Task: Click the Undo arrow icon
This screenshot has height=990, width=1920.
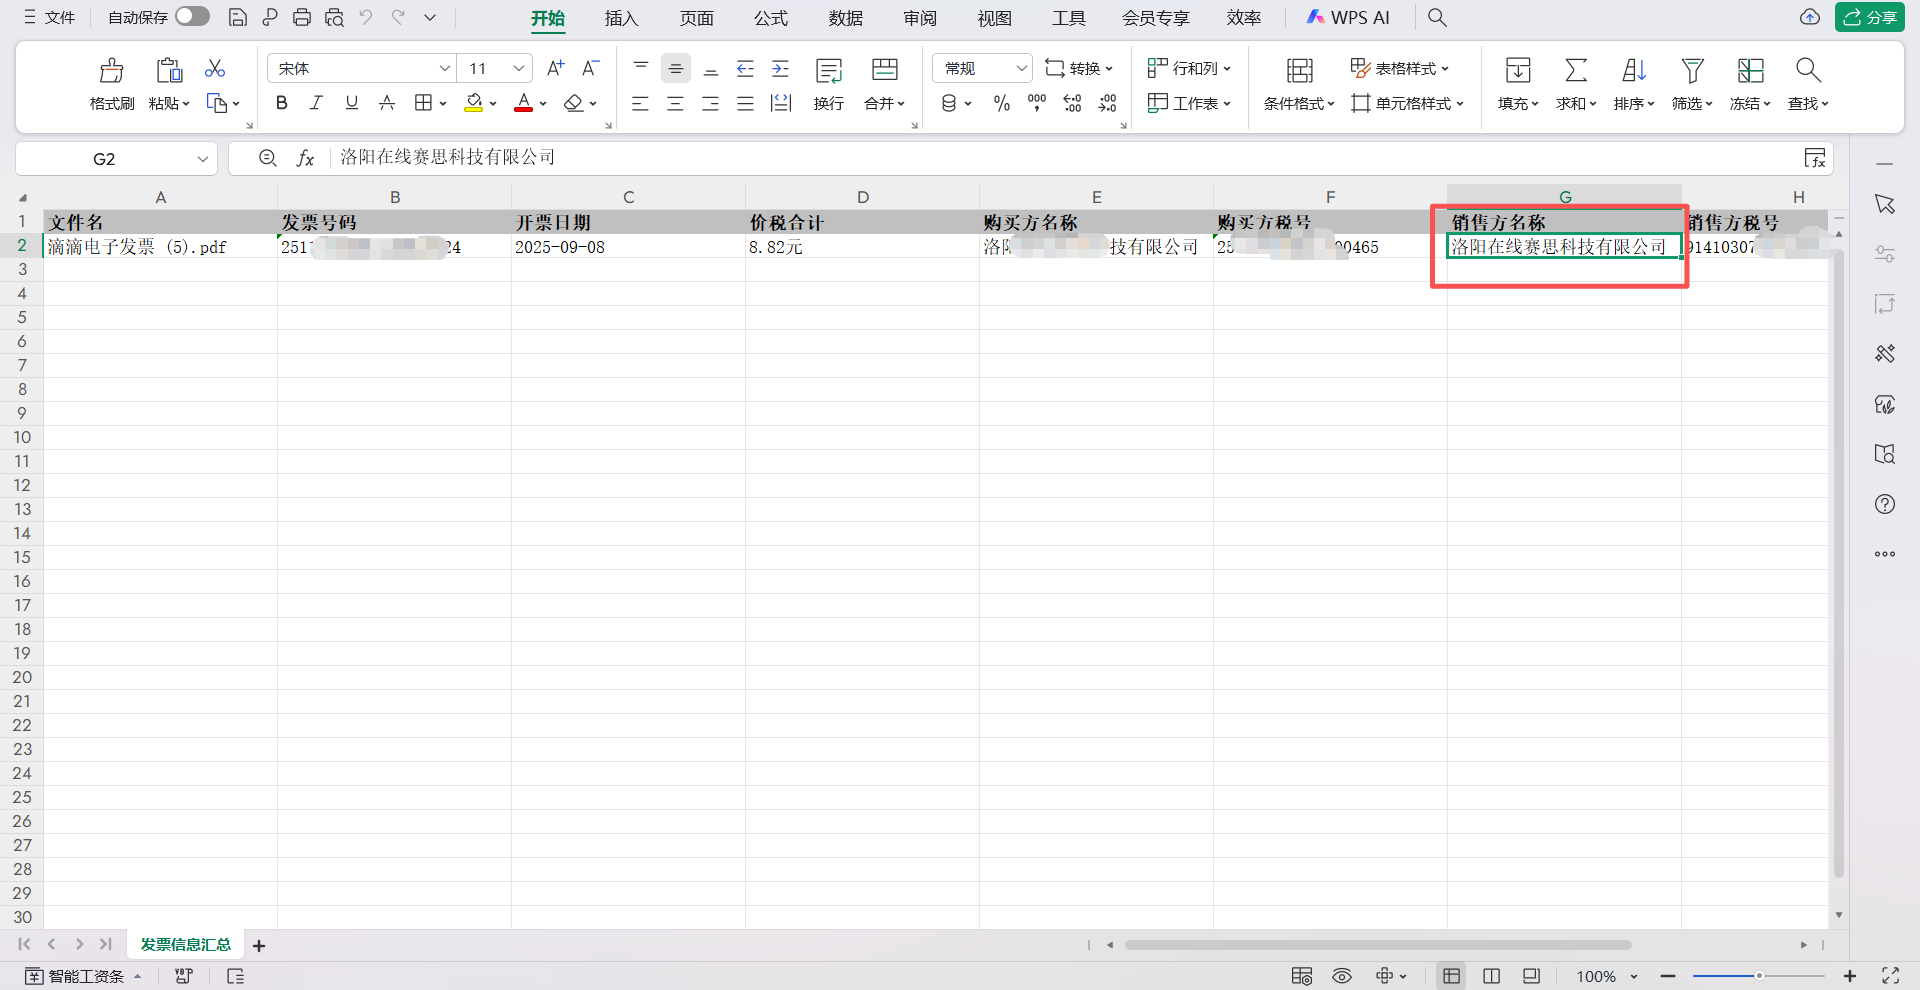Action: (366, 17)
